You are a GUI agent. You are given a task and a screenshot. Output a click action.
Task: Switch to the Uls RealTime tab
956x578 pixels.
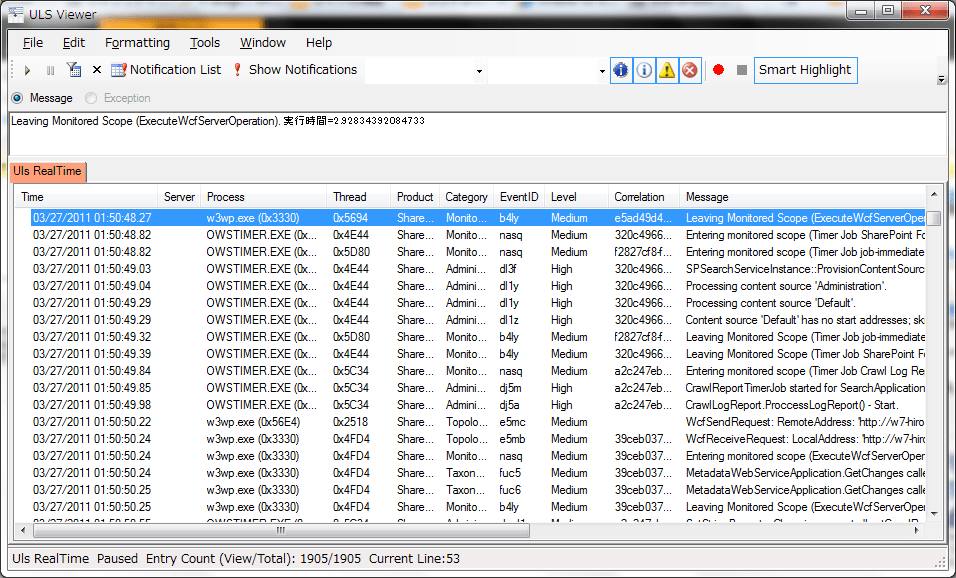tap(47, 172)
